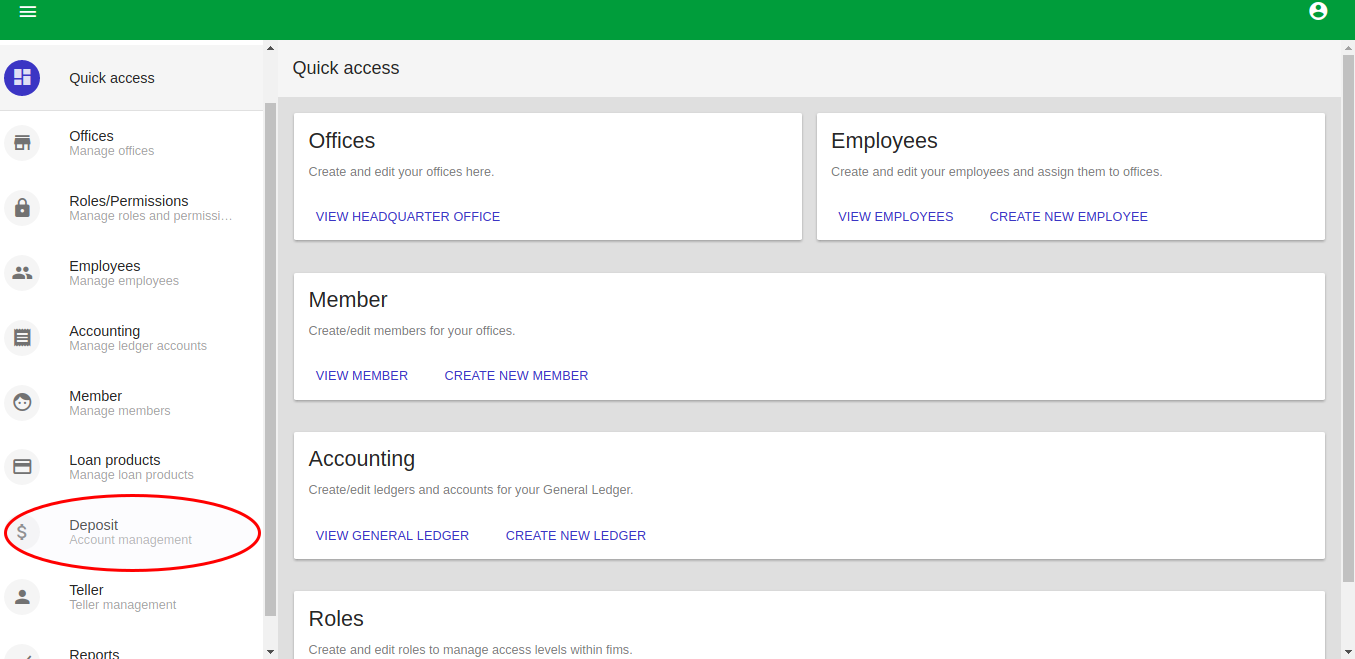Screen dimensions: 1355x659
Task: Click the sidebar scrollbar thumb
Action: point(270,359)
